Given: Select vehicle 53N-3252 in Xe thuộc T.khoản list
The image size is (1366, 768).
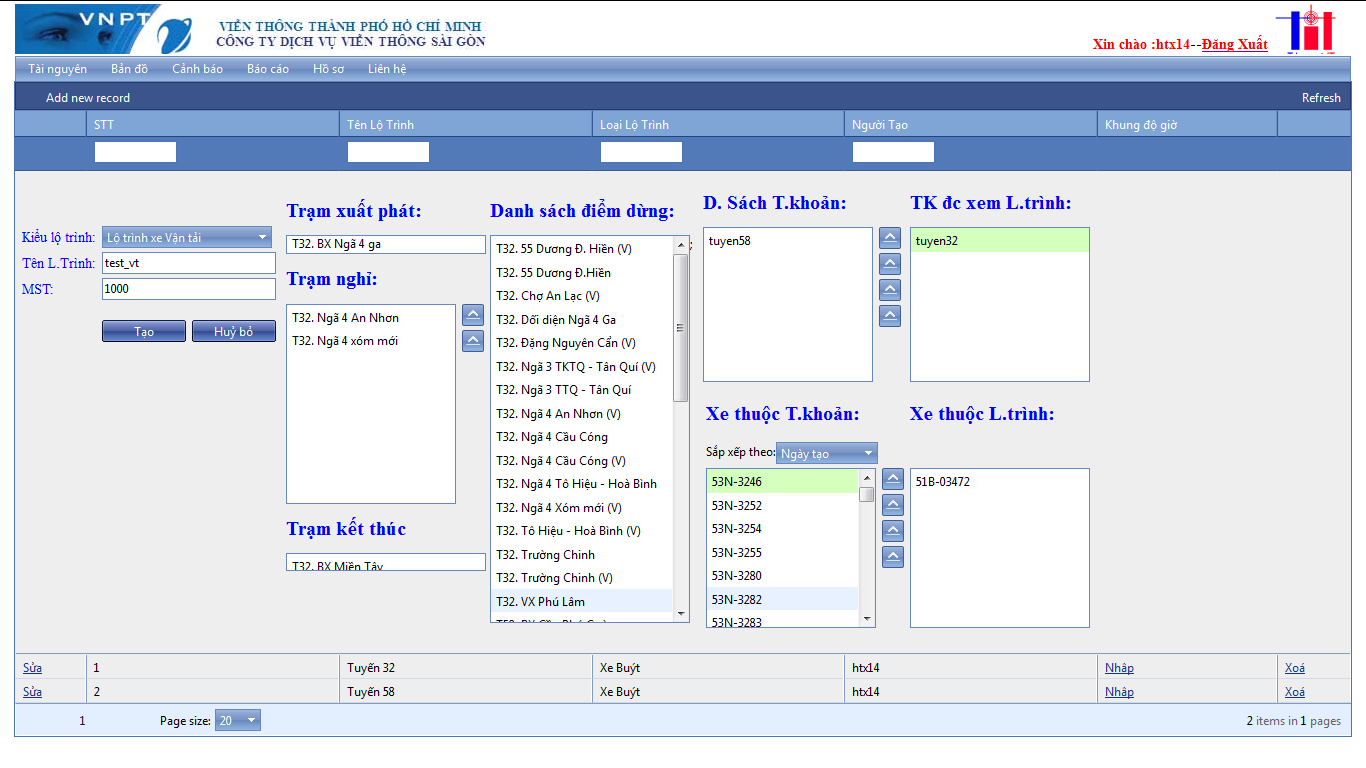Looking at the screenshot, I should [736, 506].
